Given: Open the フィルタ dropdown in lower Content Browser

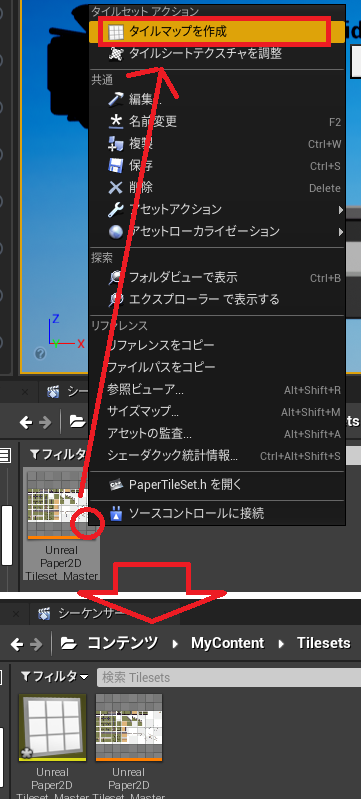Looking at the screenshot, I should 55,677.
